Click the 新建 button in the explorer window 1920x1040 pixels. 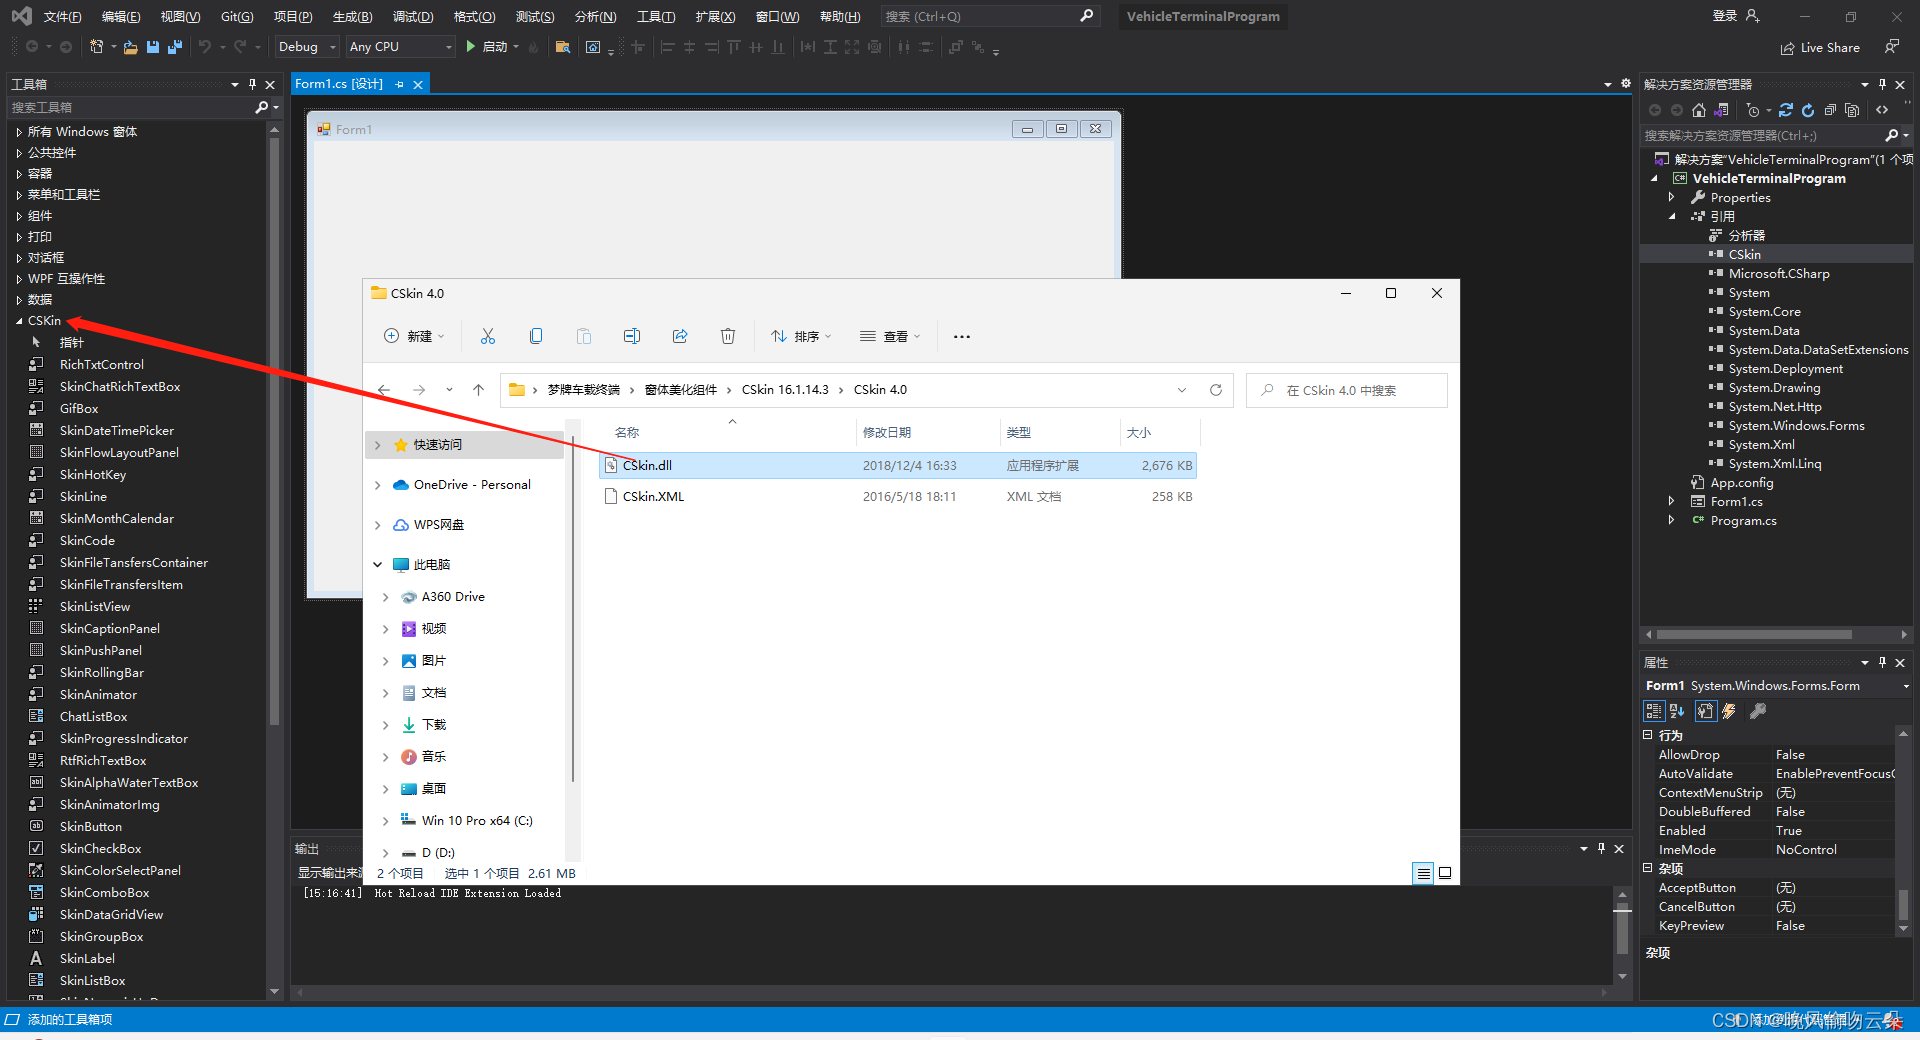point(413,336)
